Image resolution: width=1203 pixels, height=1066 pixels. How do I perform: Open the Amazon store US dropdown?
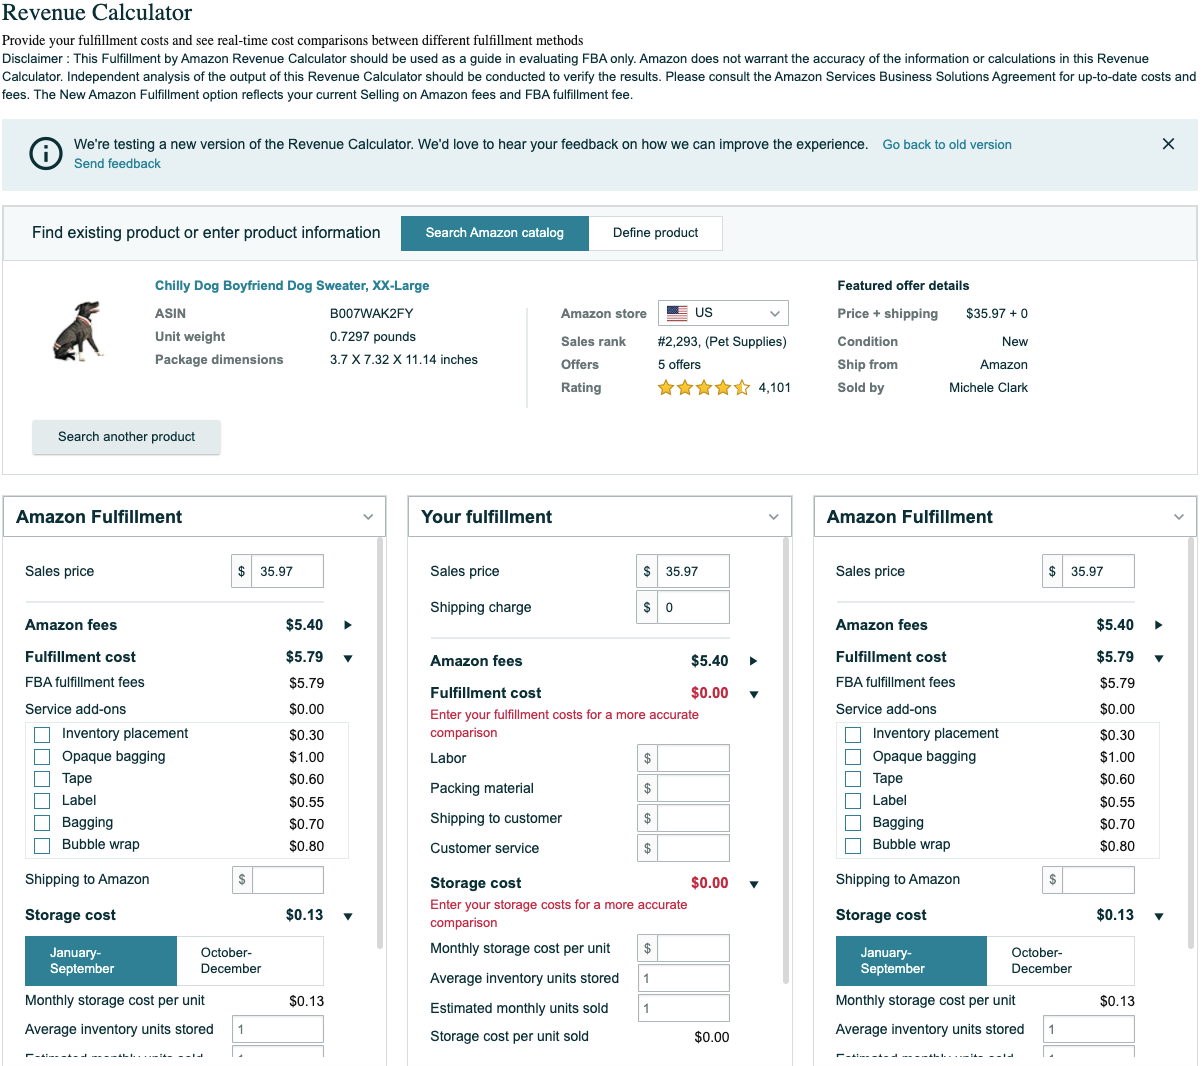(723, 313)
